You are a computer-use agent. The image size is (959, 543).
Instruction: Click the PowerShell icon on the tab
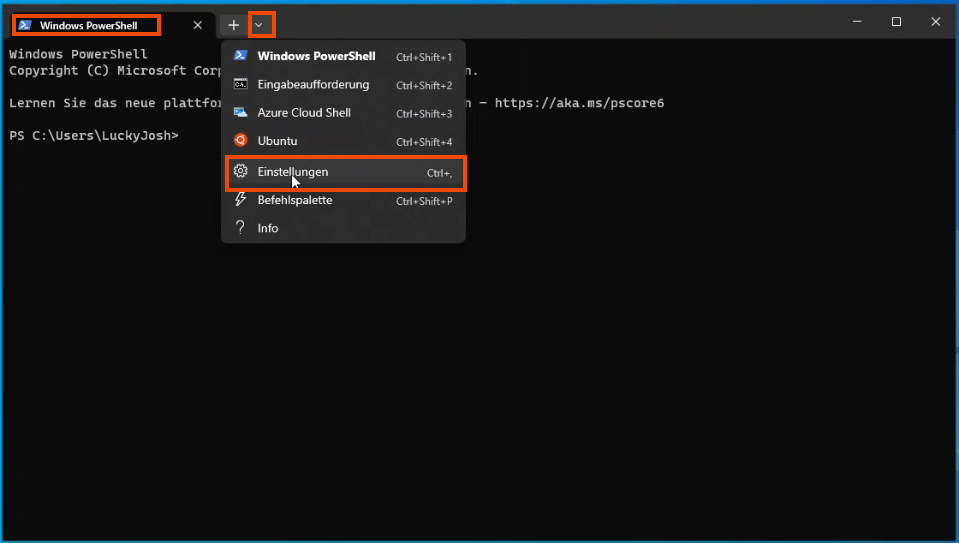24,25
